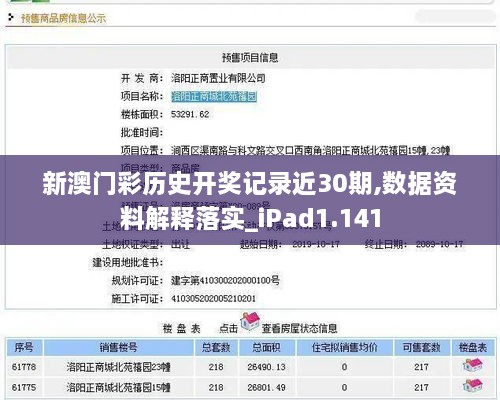Click the 可售套数 column header
This screenshot has width=500, height=400.
pyautogui.click(x=421, y=348)
